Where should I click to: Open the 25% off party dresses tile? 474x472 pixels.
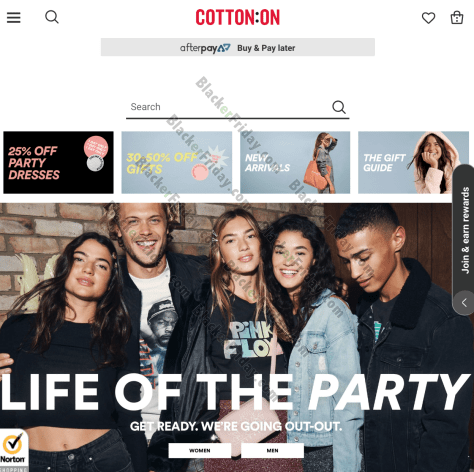tap(58, 162)
